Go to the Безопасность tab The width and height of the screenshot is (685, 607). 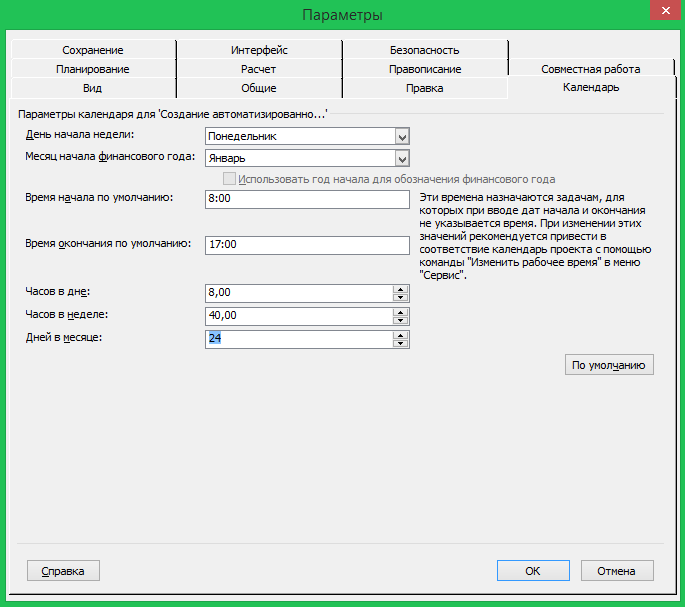point(424,50)
